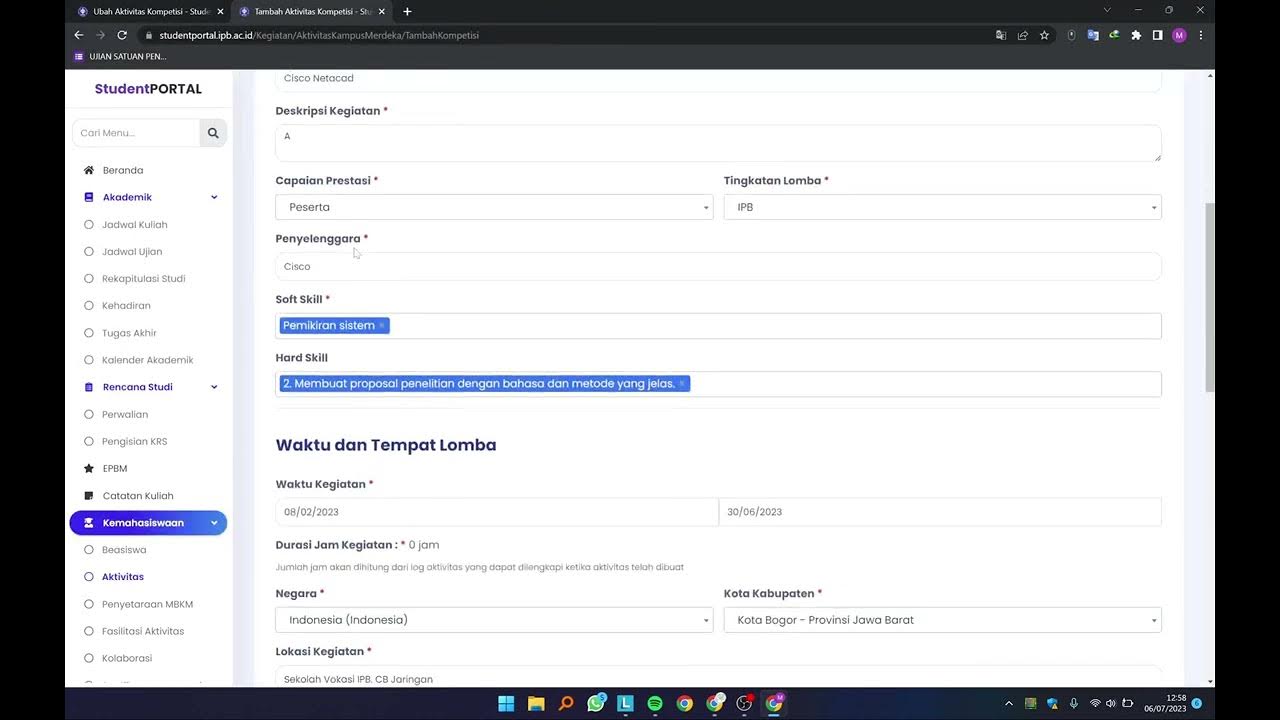Click the purple M profile avatar
1280x720 pixels.
pos(1179,35)
